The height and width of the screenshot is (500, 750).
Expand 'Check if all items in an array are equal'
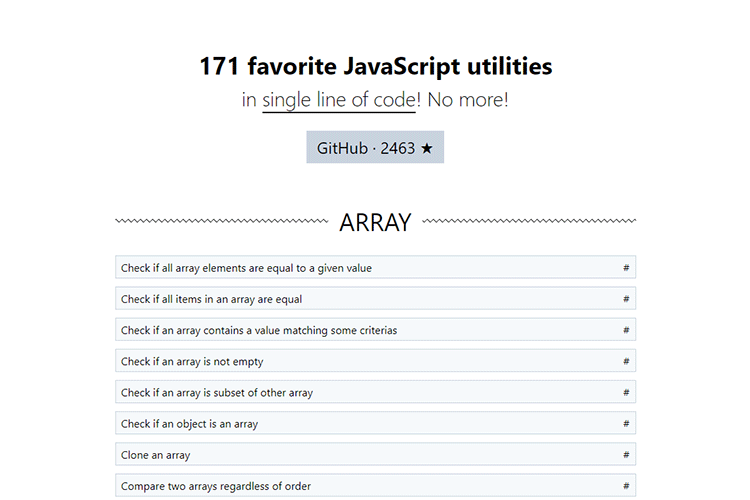pyautogui.click(x=211, y=299)
